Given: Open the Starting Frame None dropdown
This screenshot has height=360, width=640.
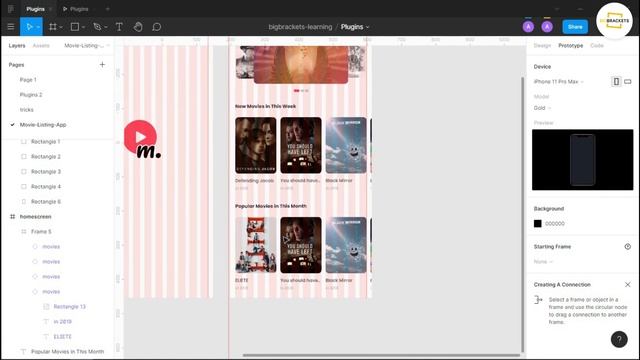Looking at the screenshot, I should click(543, 262).
